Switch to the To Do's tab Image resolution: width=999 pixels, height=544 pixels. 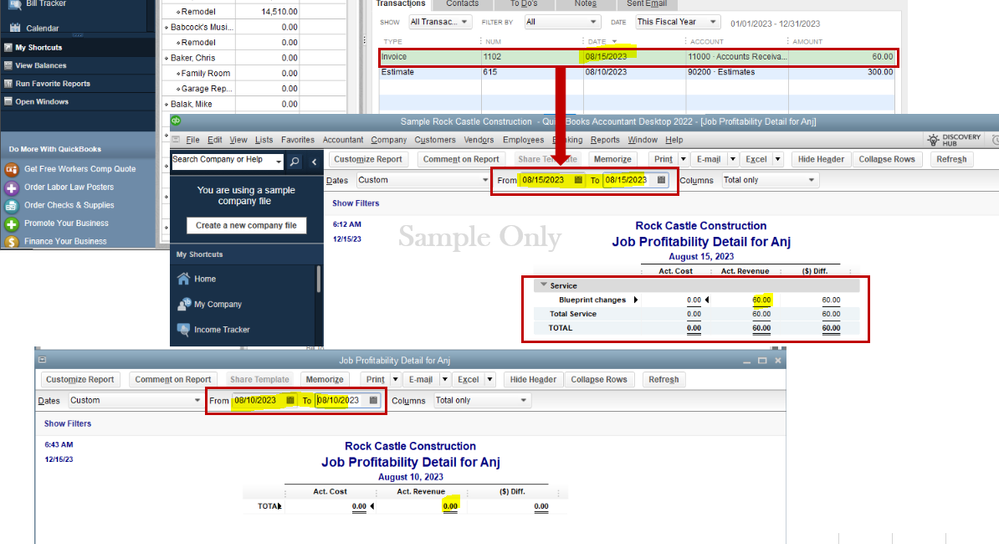(x=524, y=4)
